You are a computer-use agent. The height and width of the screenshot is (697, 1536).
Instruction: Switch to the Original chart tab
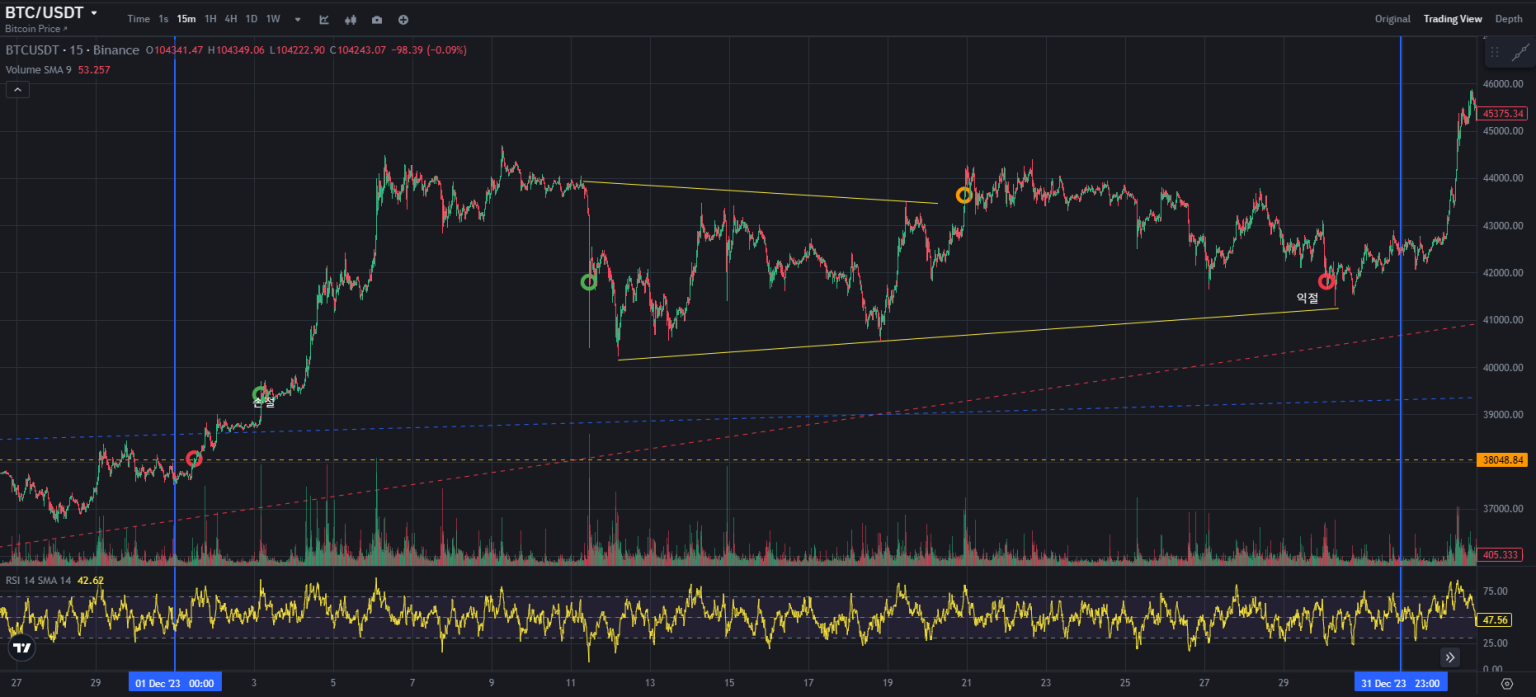(x=1392, y=19)
